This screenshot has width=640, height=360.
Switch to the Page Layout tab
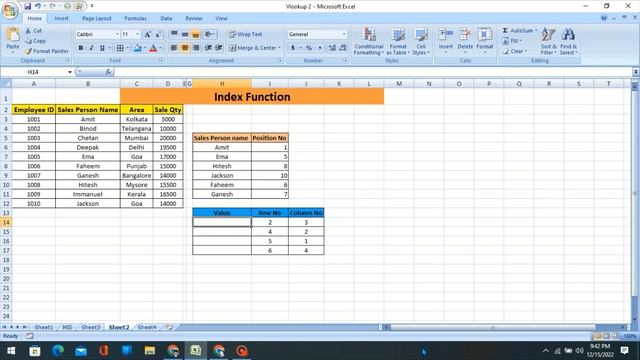tap(97, 18)
